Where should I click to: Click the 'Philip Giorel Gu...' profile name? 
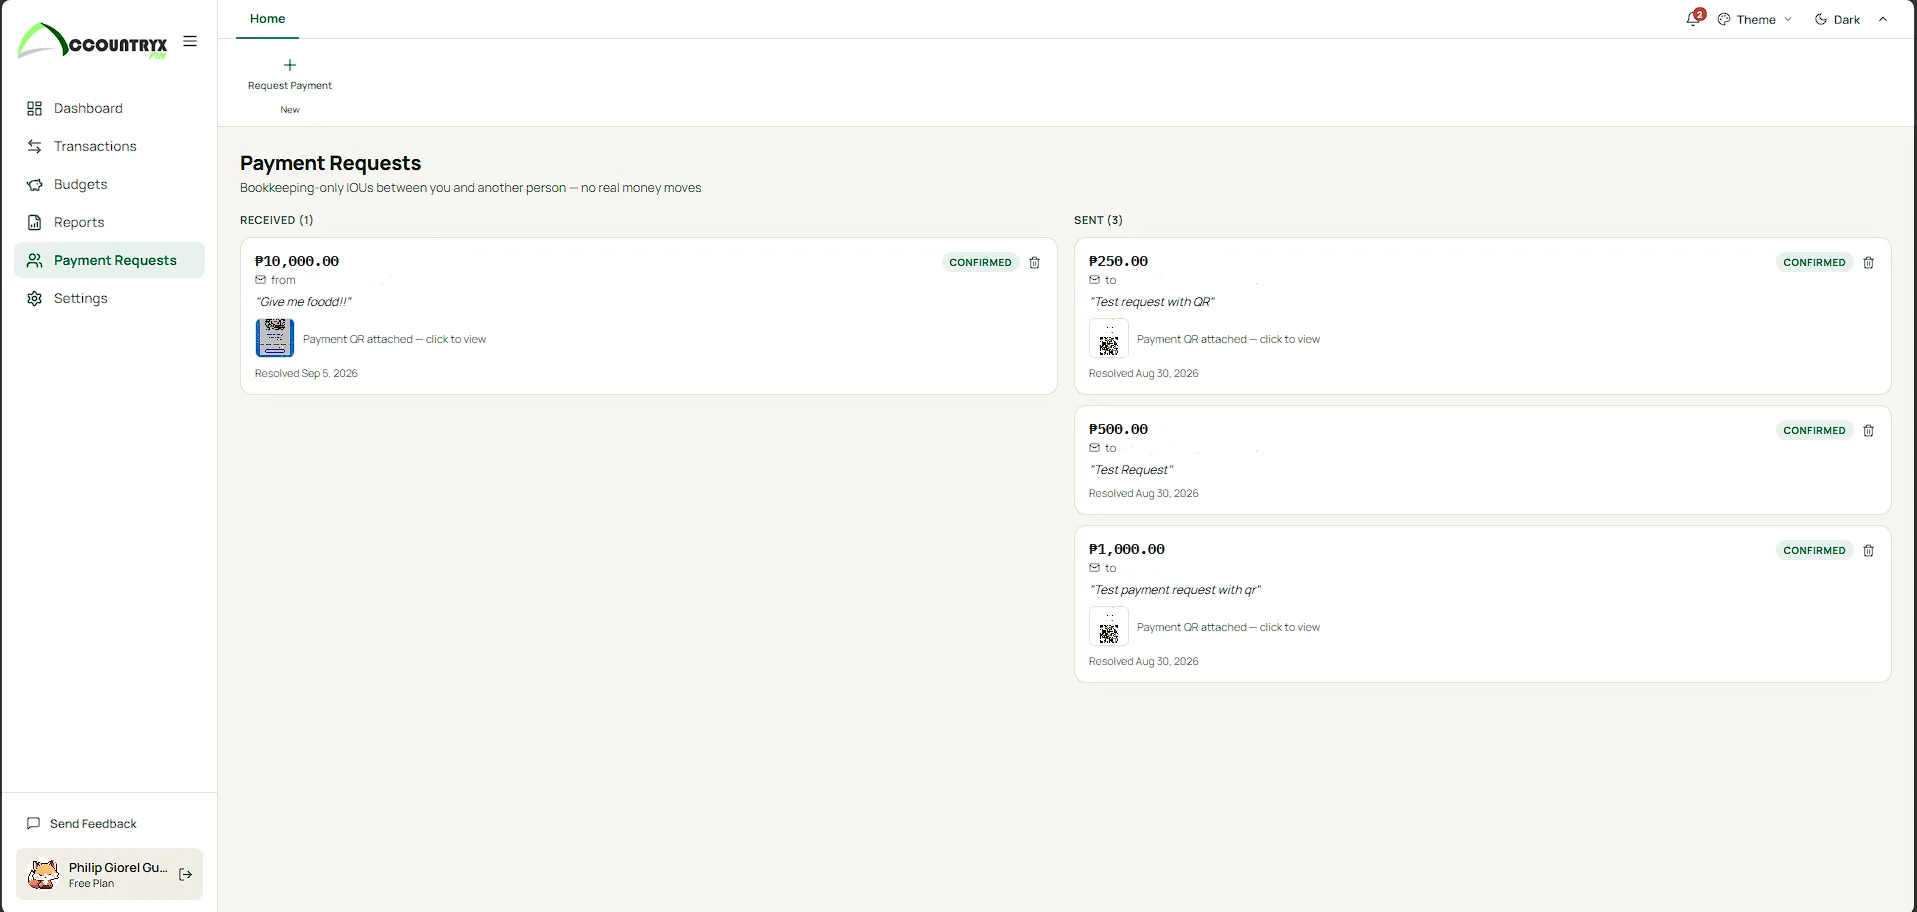pyautogui.click(x=118, y=867)
